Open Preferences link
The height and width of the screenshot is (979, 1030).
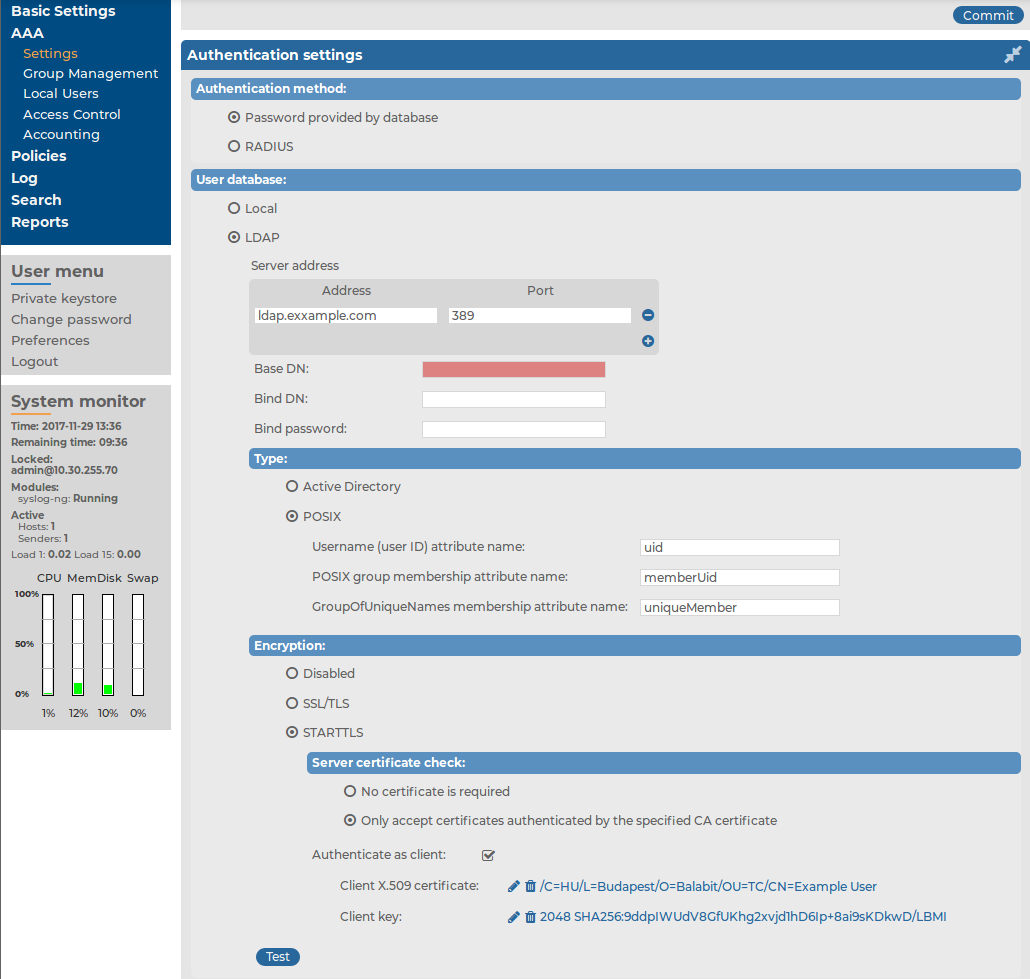click(x=50, y=340)
